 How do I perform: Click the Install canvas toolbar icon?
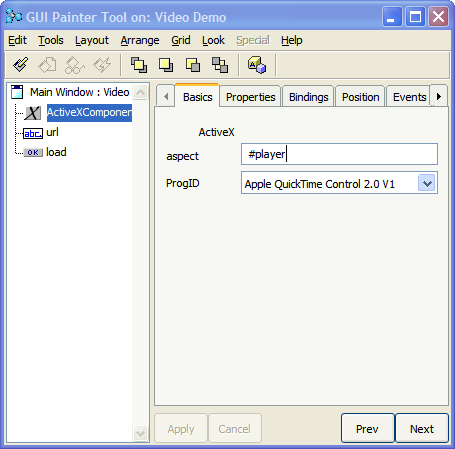(x=20, y=65)
